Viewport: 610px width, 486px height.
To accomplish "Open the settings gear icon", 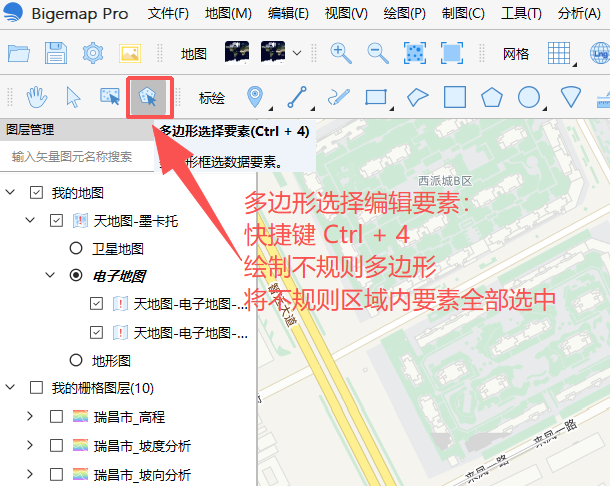I will pos(93,53).
